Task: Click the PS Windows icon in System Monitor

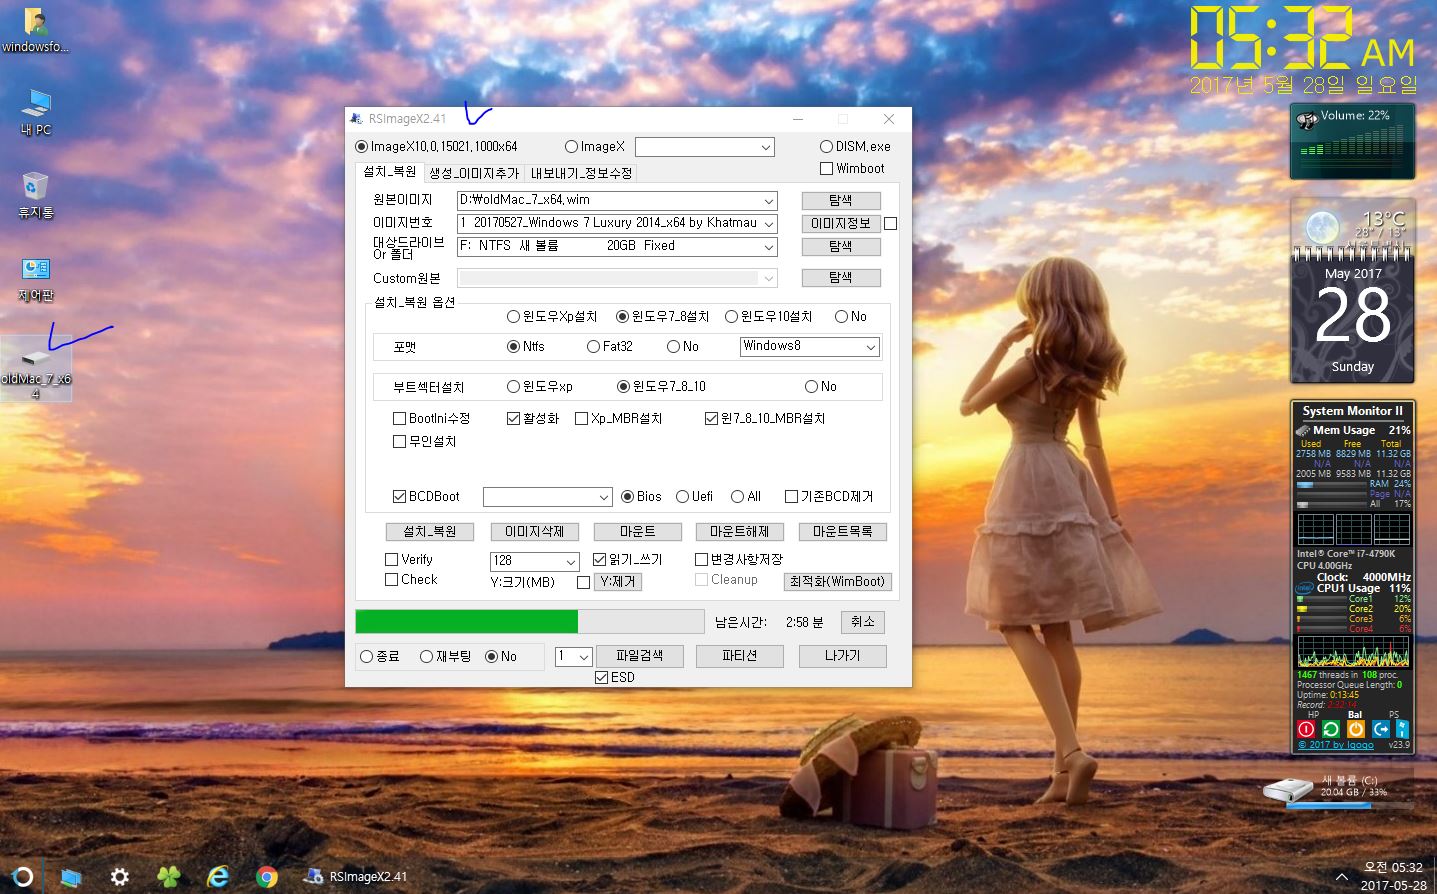Action: click(x=1402, y=729)
